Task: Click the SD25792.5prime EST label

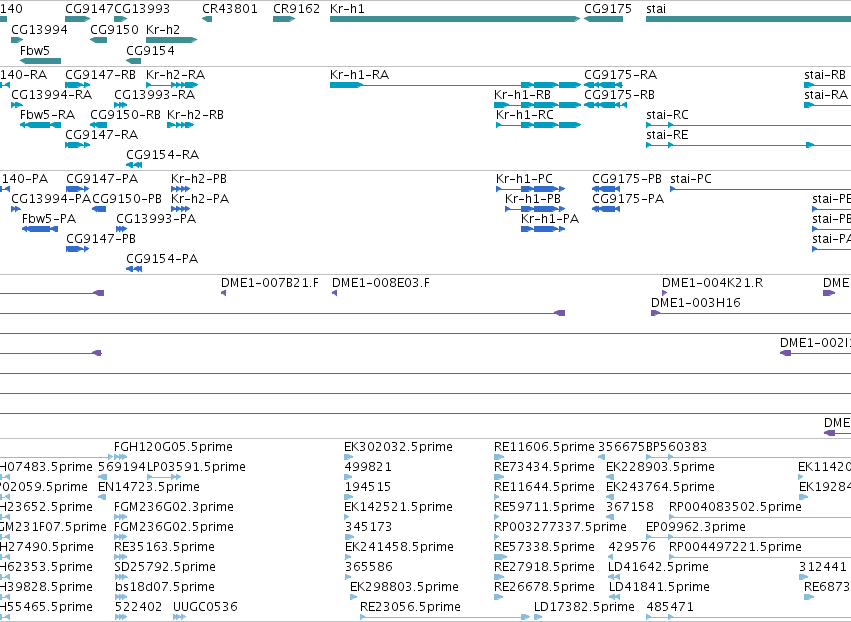Action: coord(165,567)
